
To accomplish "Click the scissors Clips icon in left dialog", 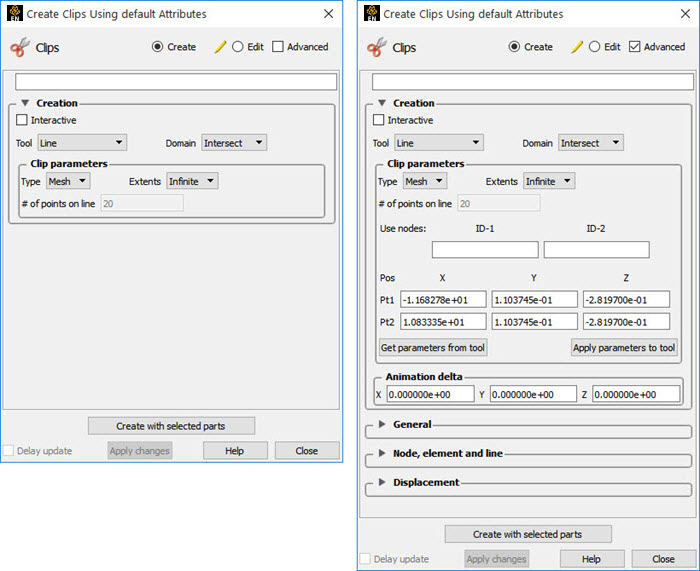I will [20, 47].
